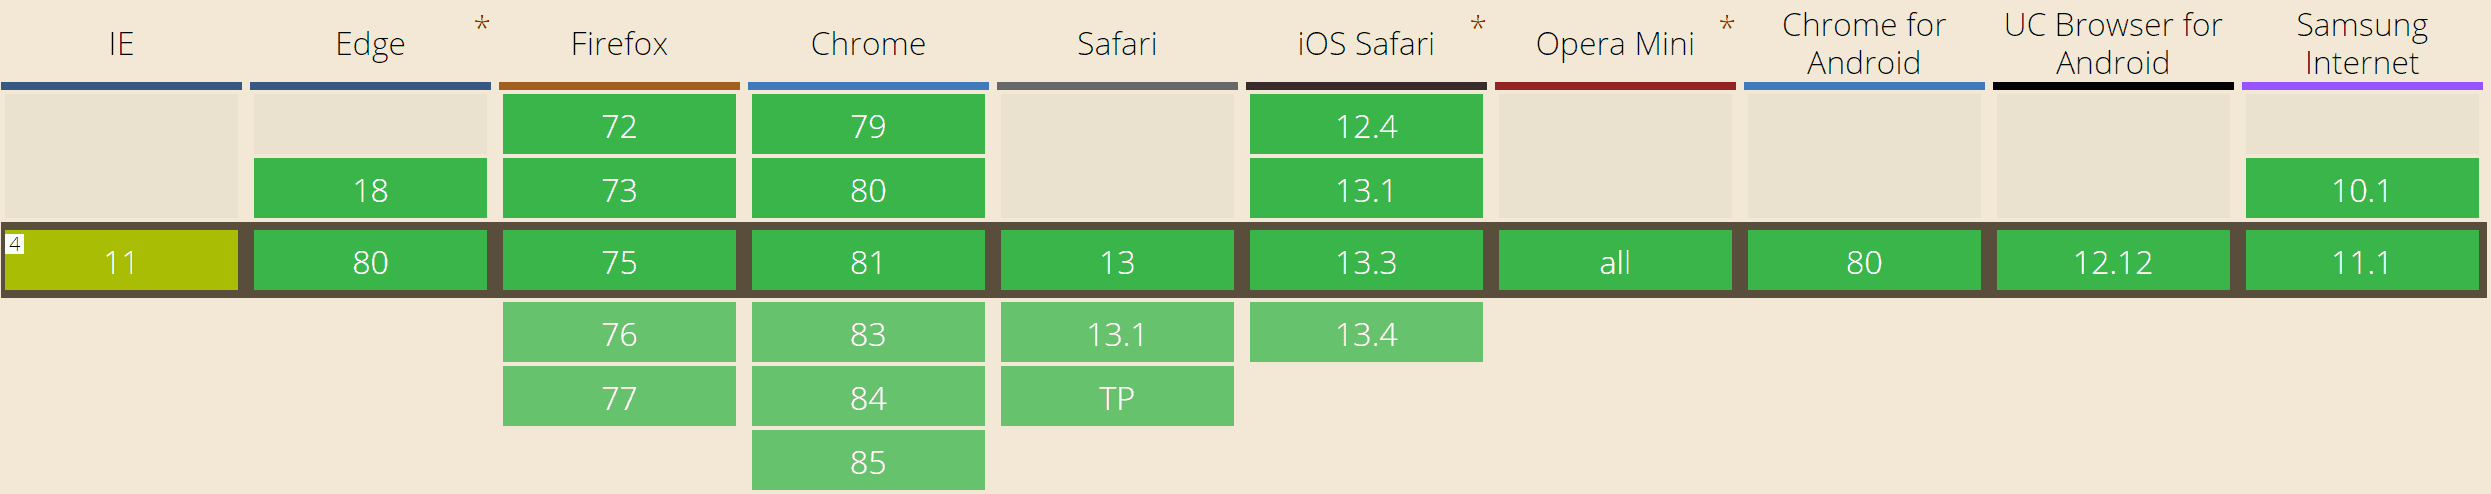This screenshot has height=494, width=2491.
Task: Click the note 4 marker on IE 11
Action: point(15,243)
